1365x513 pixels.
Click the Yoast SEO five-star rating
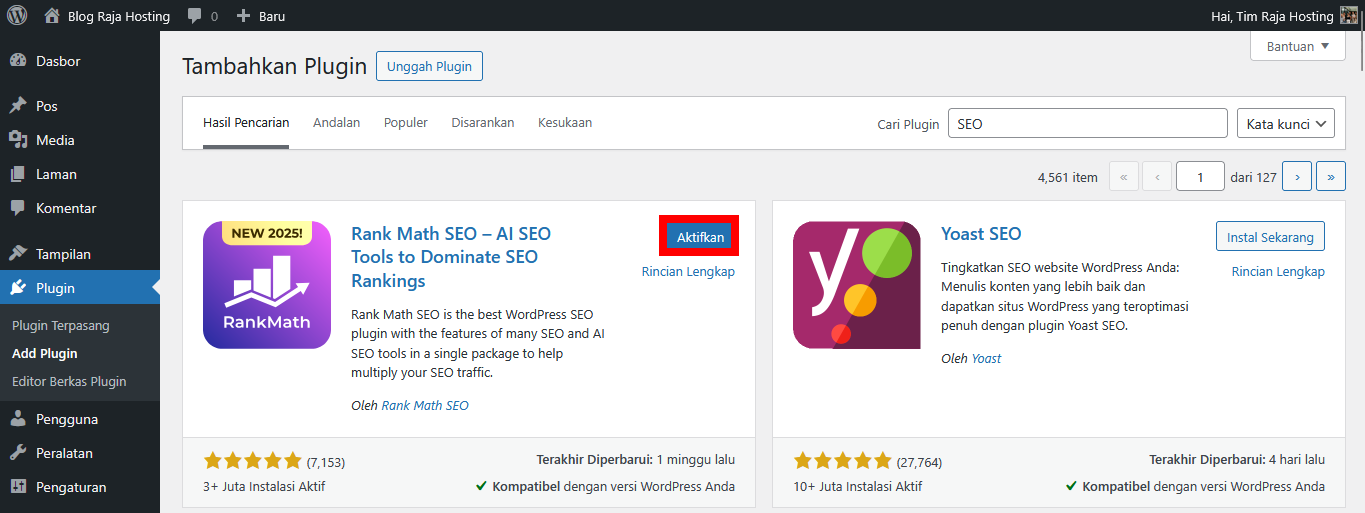tap(842, 461)
